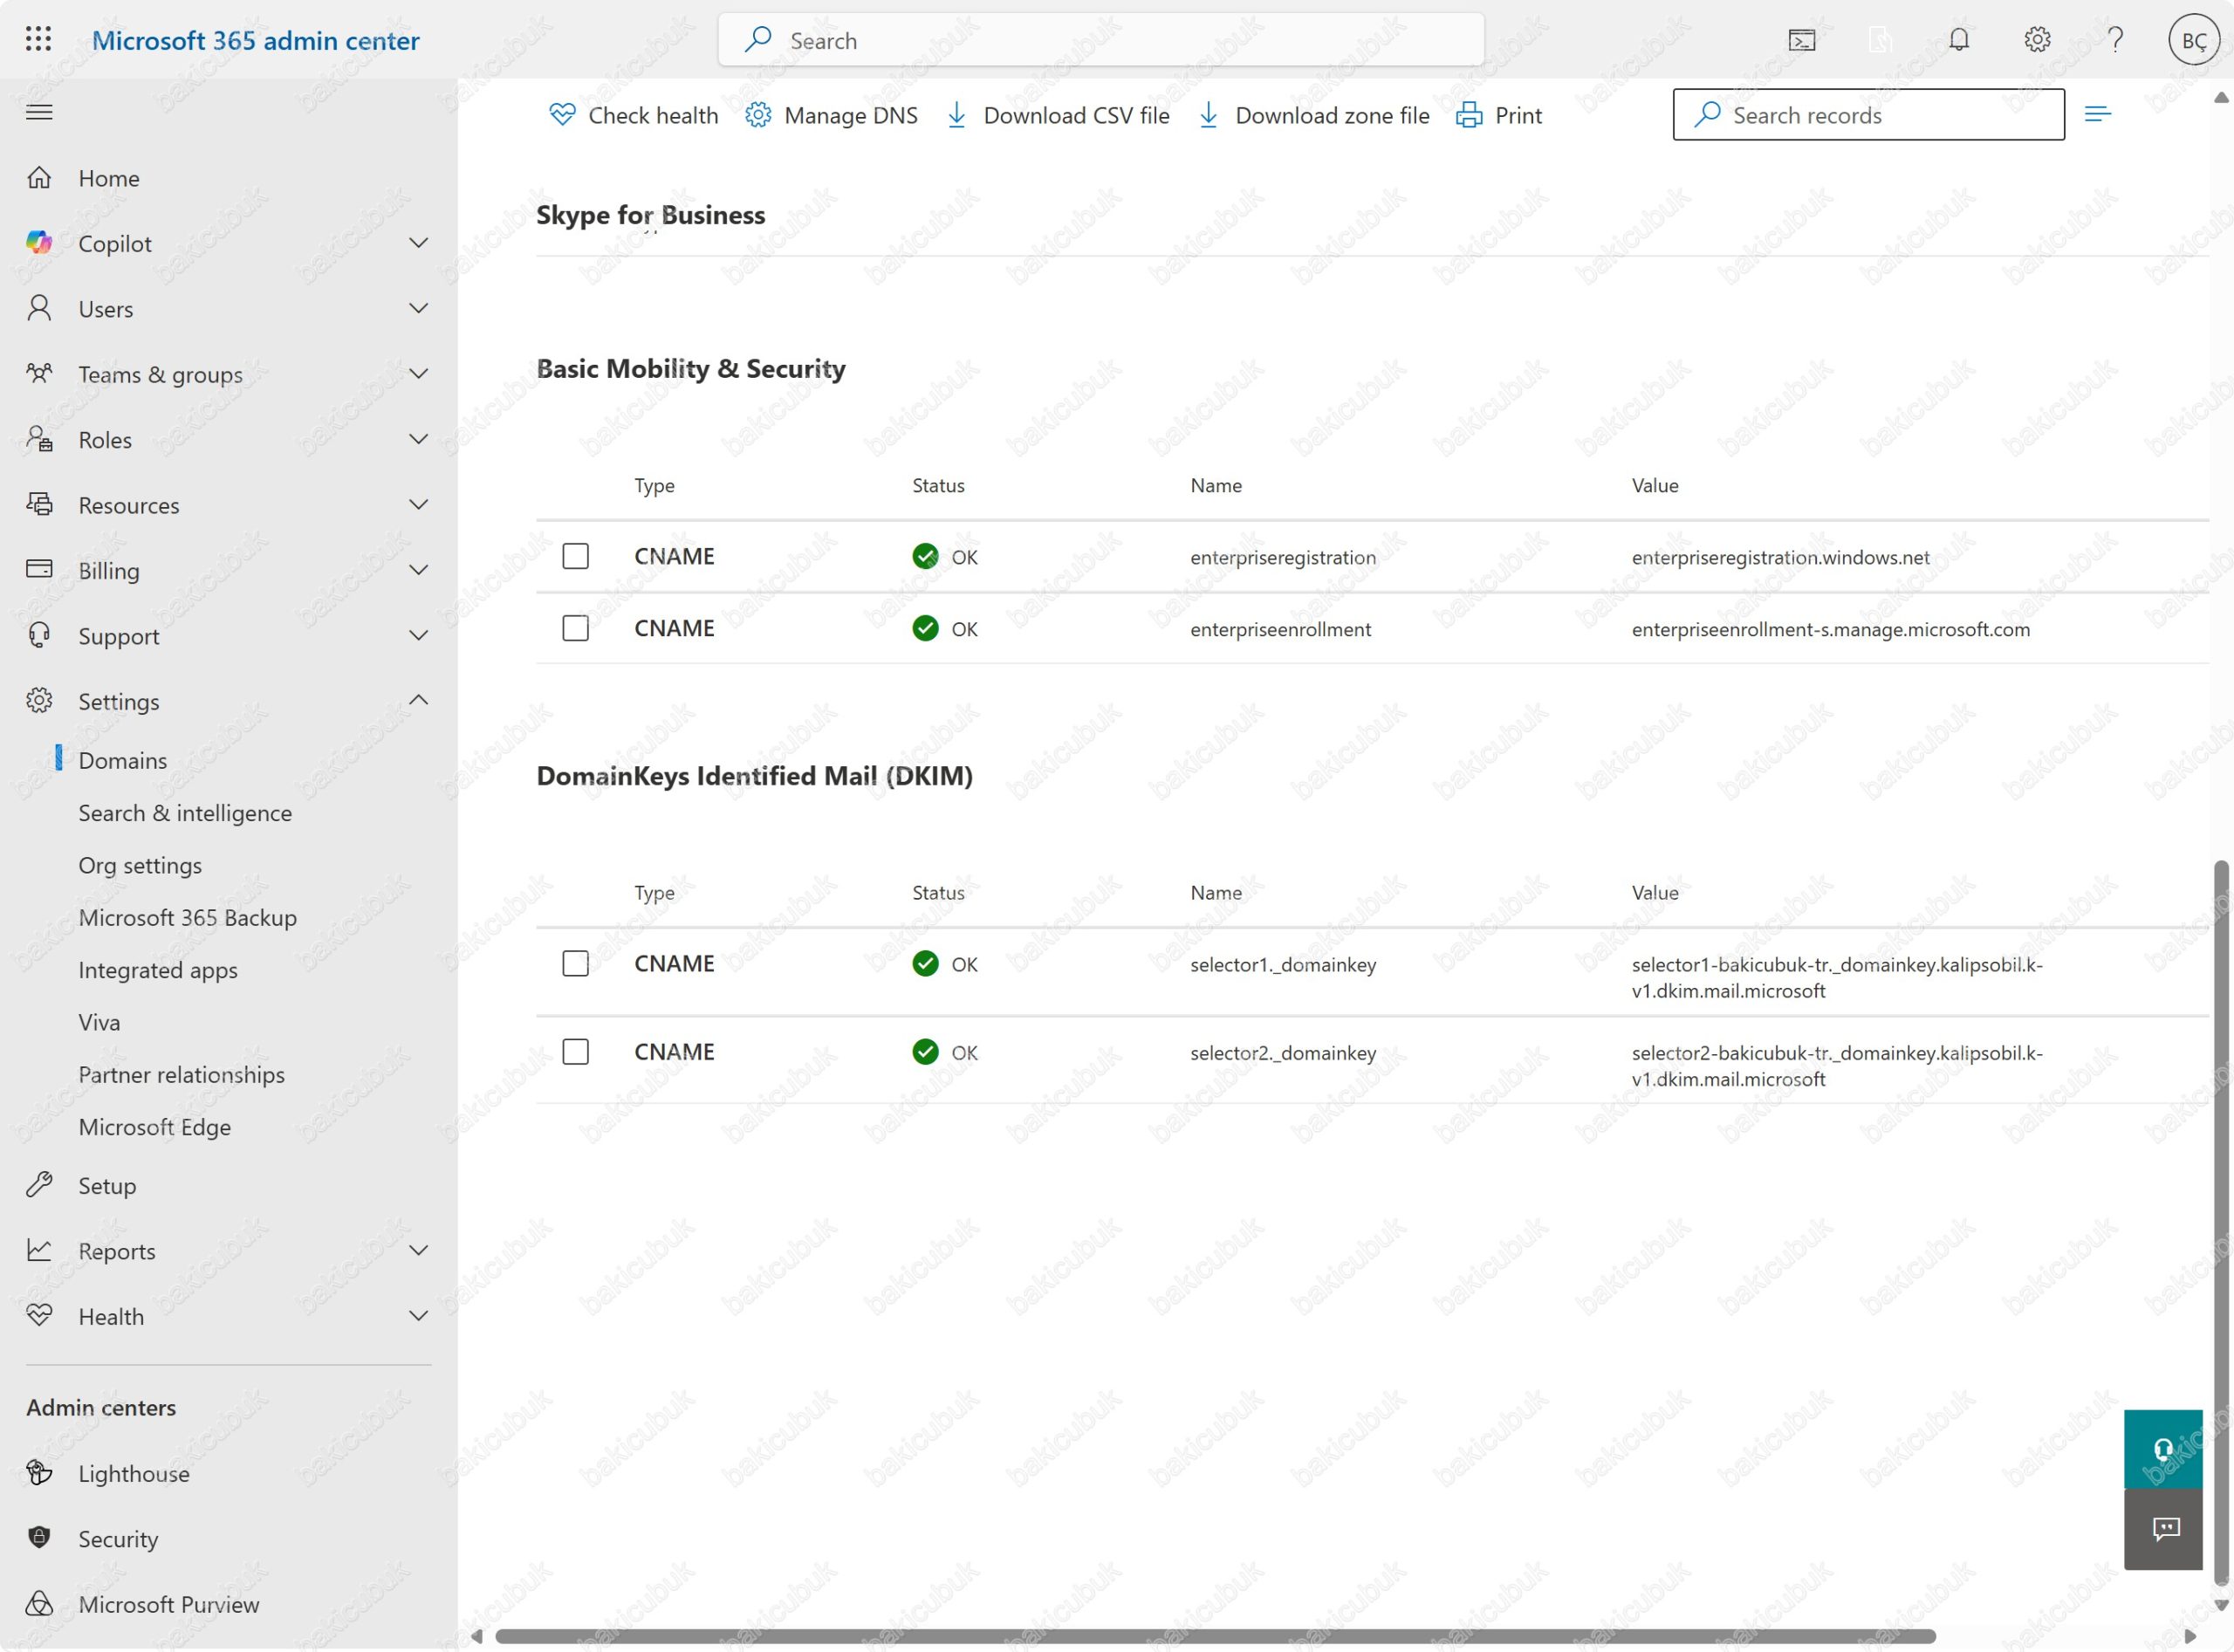Open the Cloud Shell icon in header
Image resolution: width=2234 pixels, height=1652 pixels.
1801,40
